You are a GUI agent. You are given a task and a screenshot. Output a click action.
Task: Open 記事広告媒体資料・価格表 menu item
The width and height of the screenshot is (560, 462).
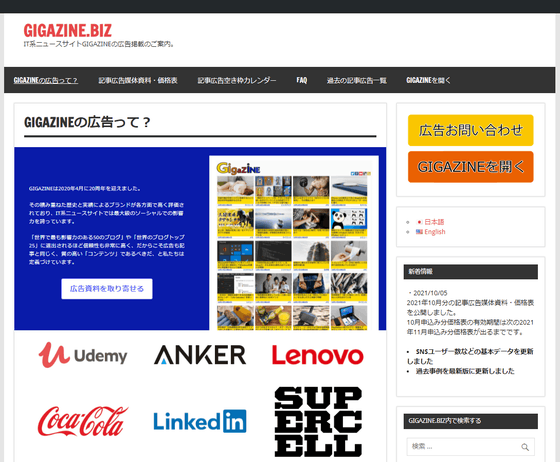pos(138,80)
